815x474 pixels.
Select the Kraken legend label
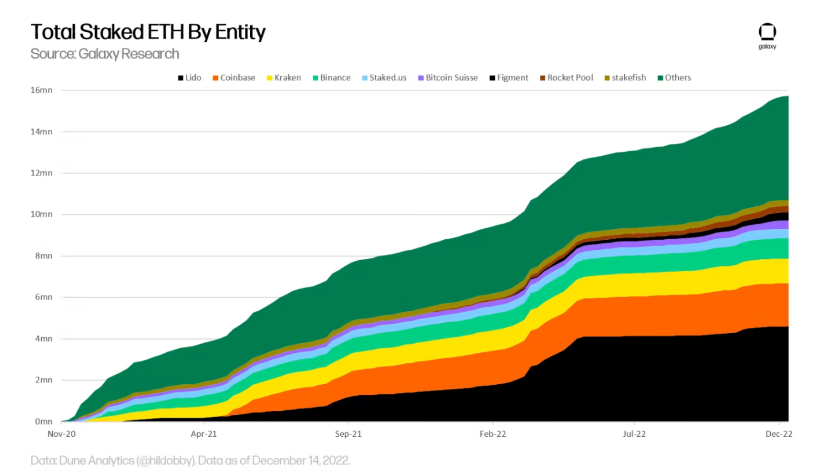(x=288, y=77)
